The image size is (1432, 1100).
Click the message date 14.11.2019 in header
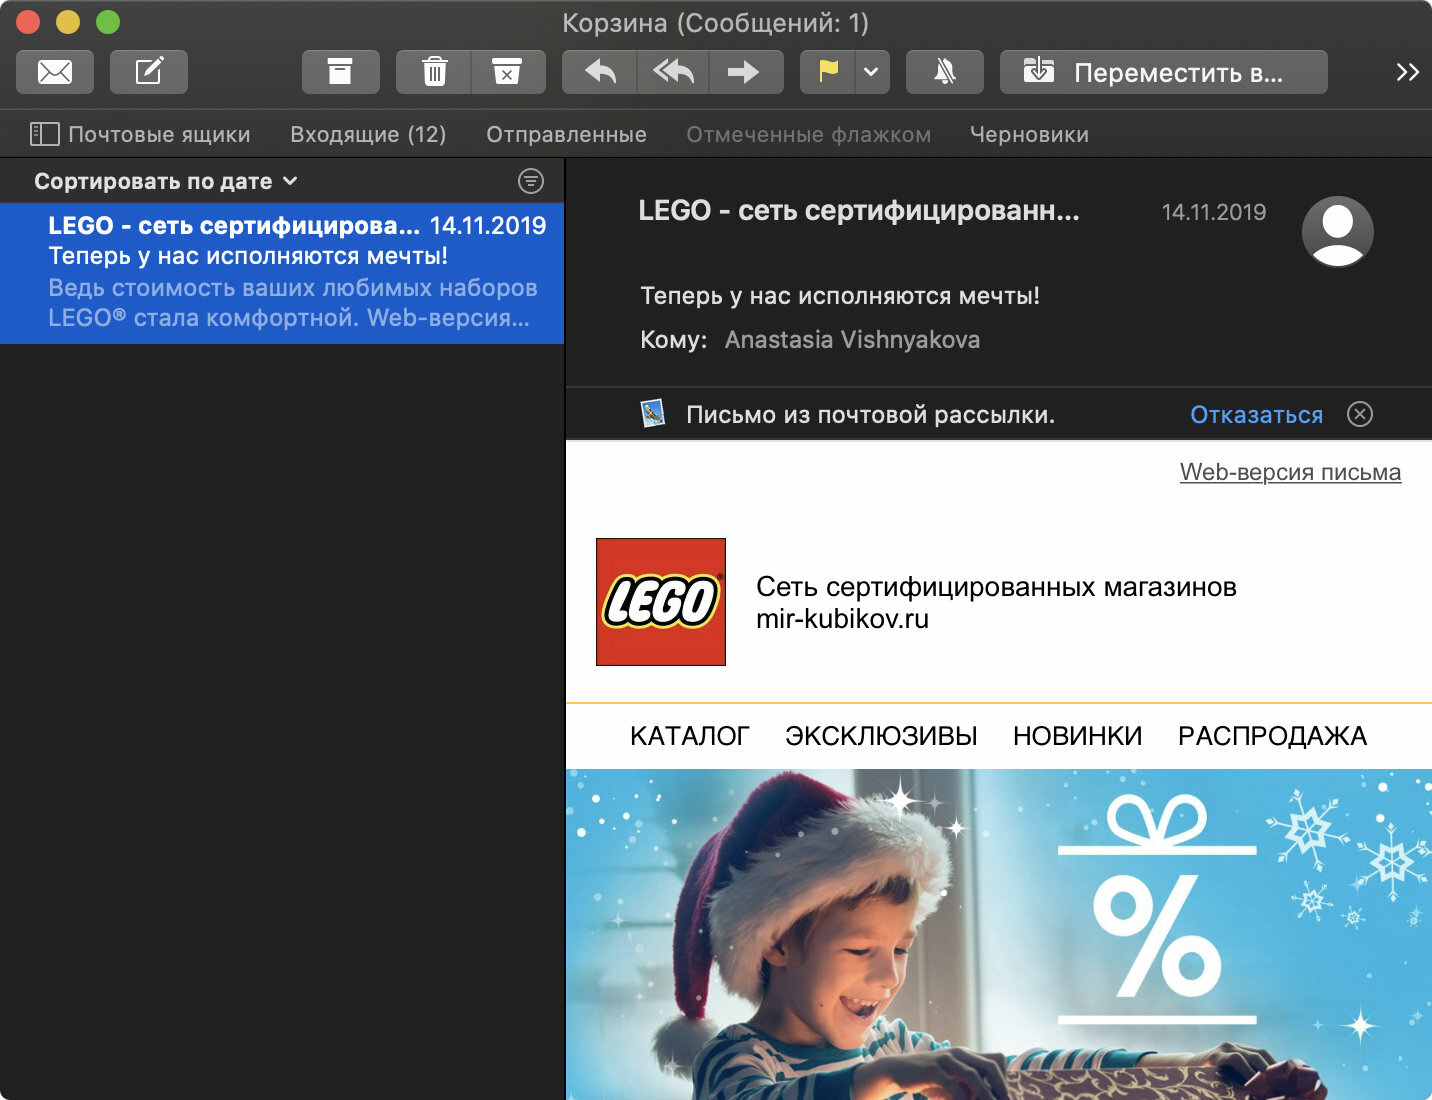1213,212
